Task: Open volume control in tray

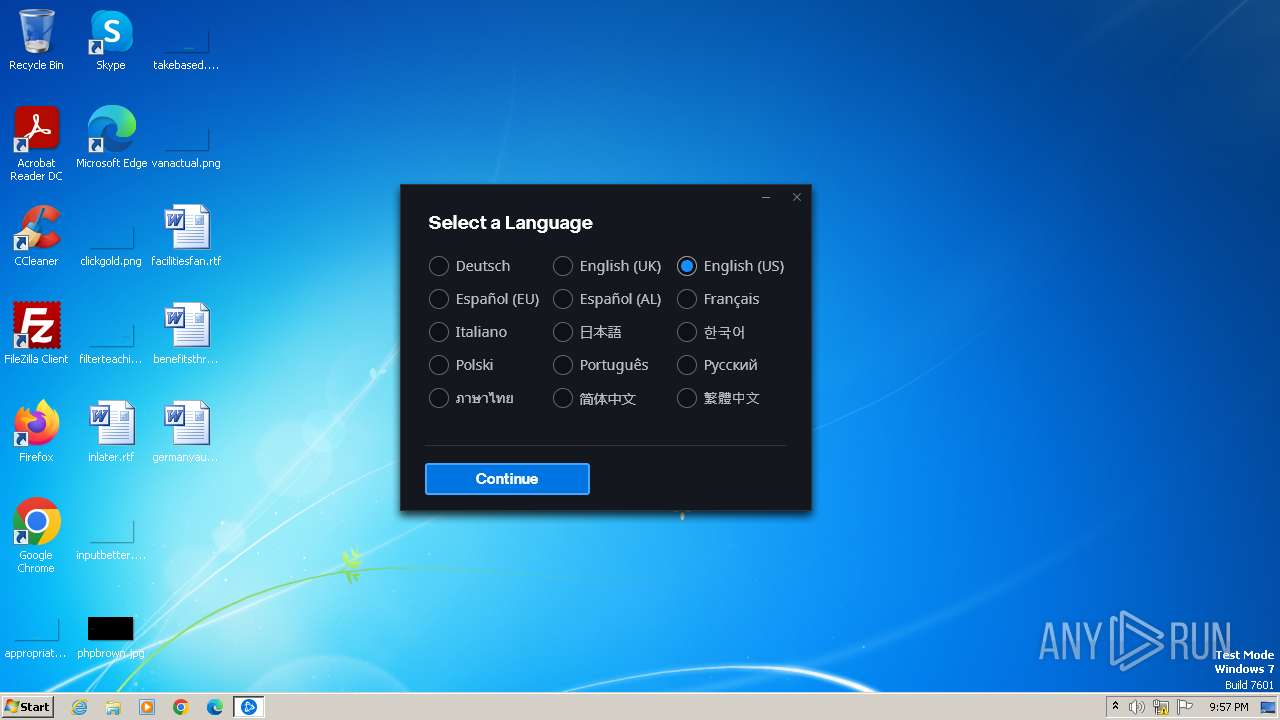Action: click(1137, 707)
